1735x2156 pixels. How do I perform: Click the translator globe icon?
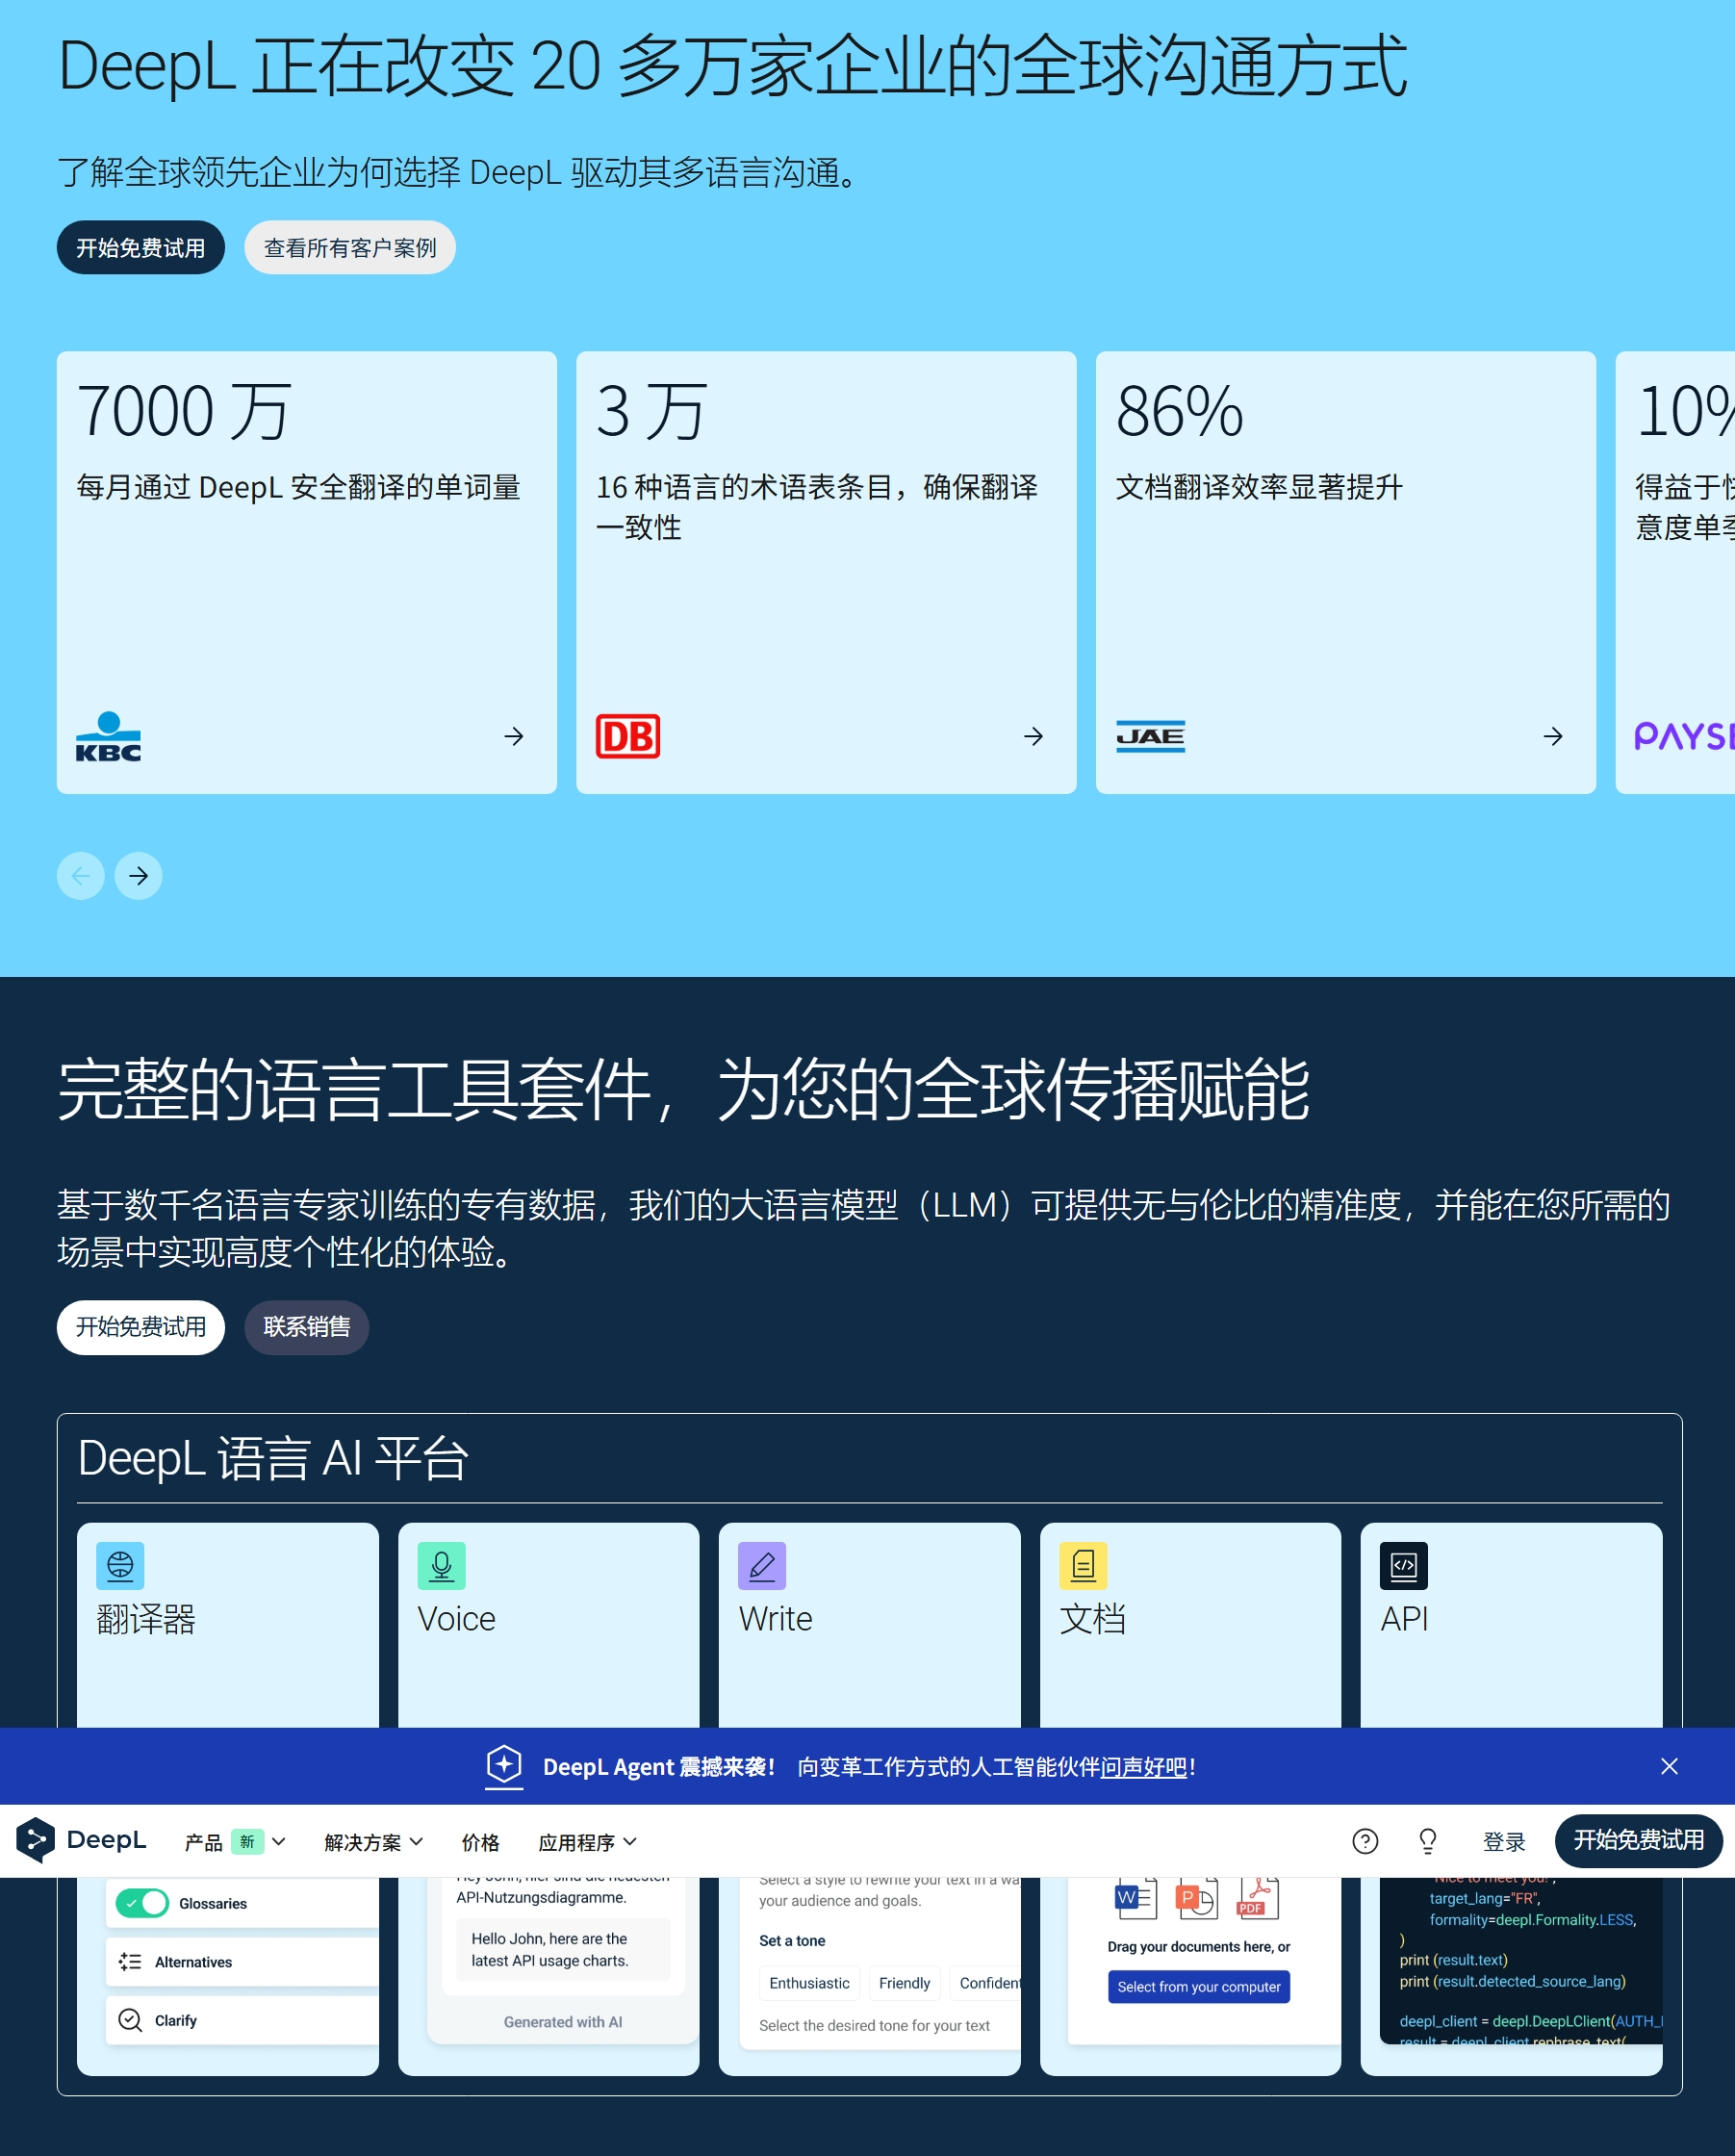[x=120, y=1565]
